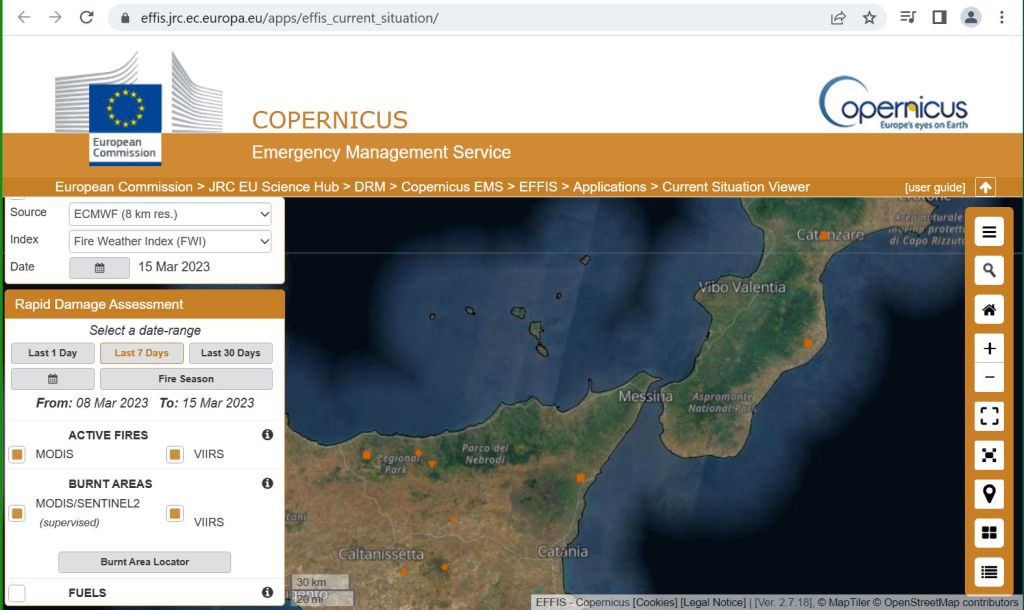Open the Source ECMWF dropdown
The image size is (1024, 610).
(x=171, y=214)
